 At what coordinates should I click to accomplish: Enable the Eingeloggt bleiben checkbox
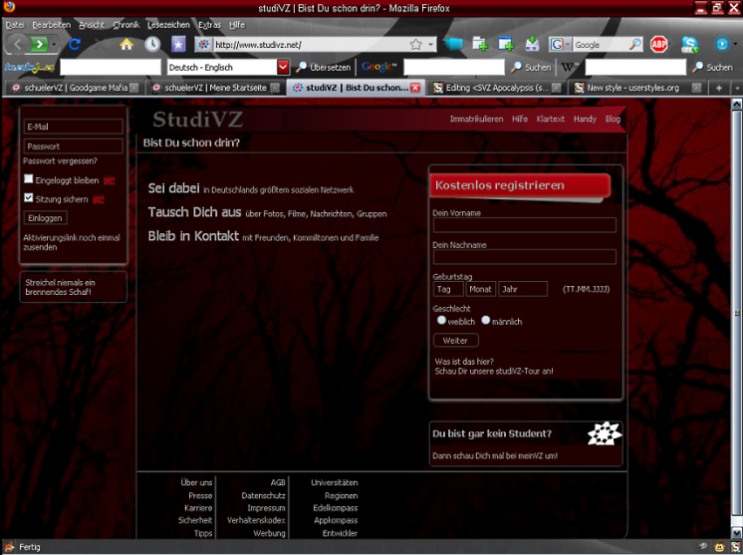click(x=28, y=179)
